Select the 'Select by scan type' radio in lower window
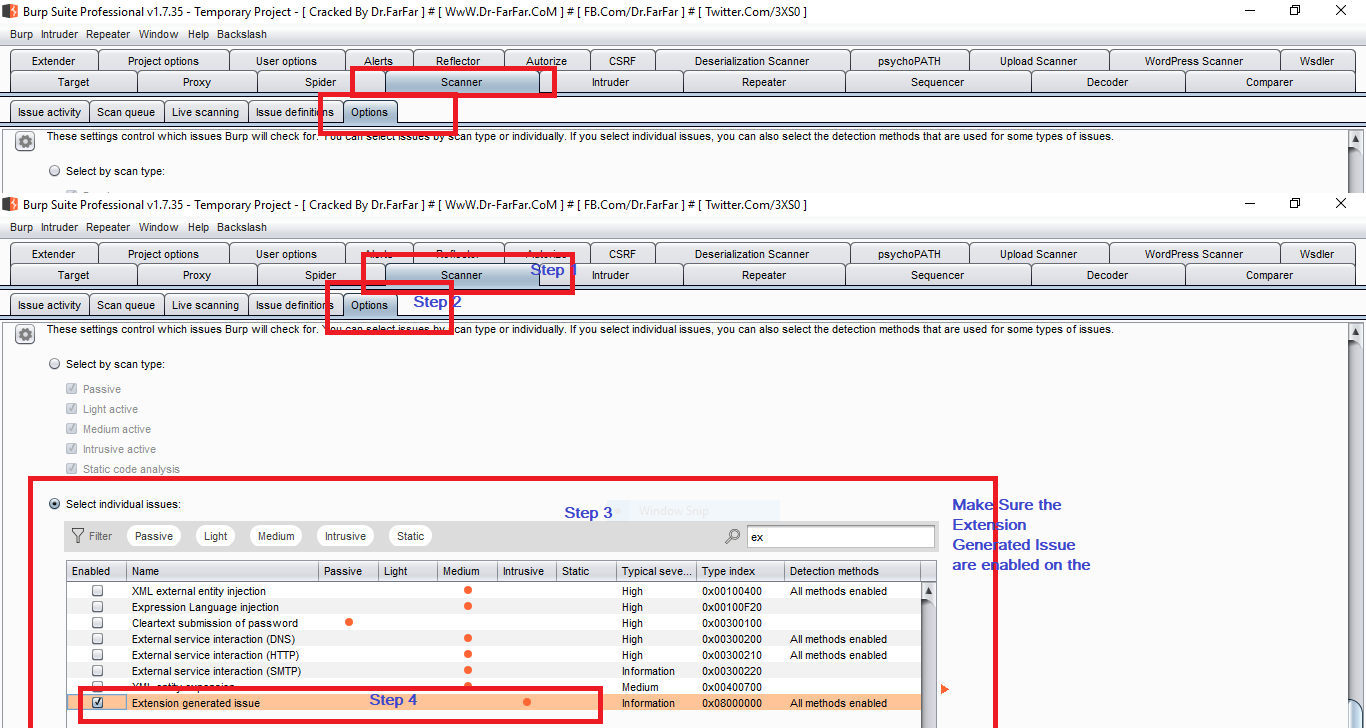 [x=55, y=364]
